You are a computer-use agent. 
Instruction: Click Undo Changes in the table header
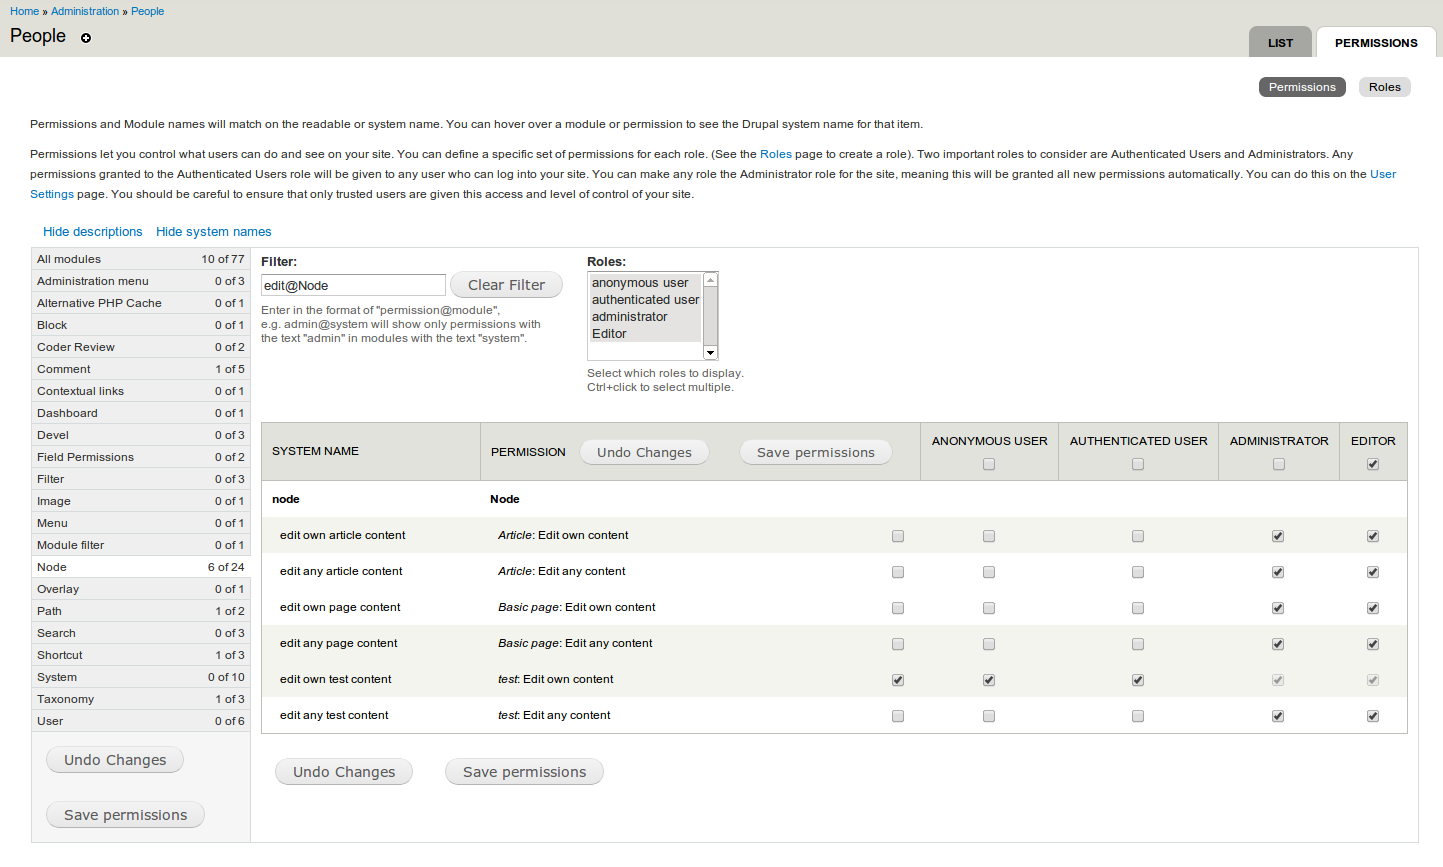point(644,452)
